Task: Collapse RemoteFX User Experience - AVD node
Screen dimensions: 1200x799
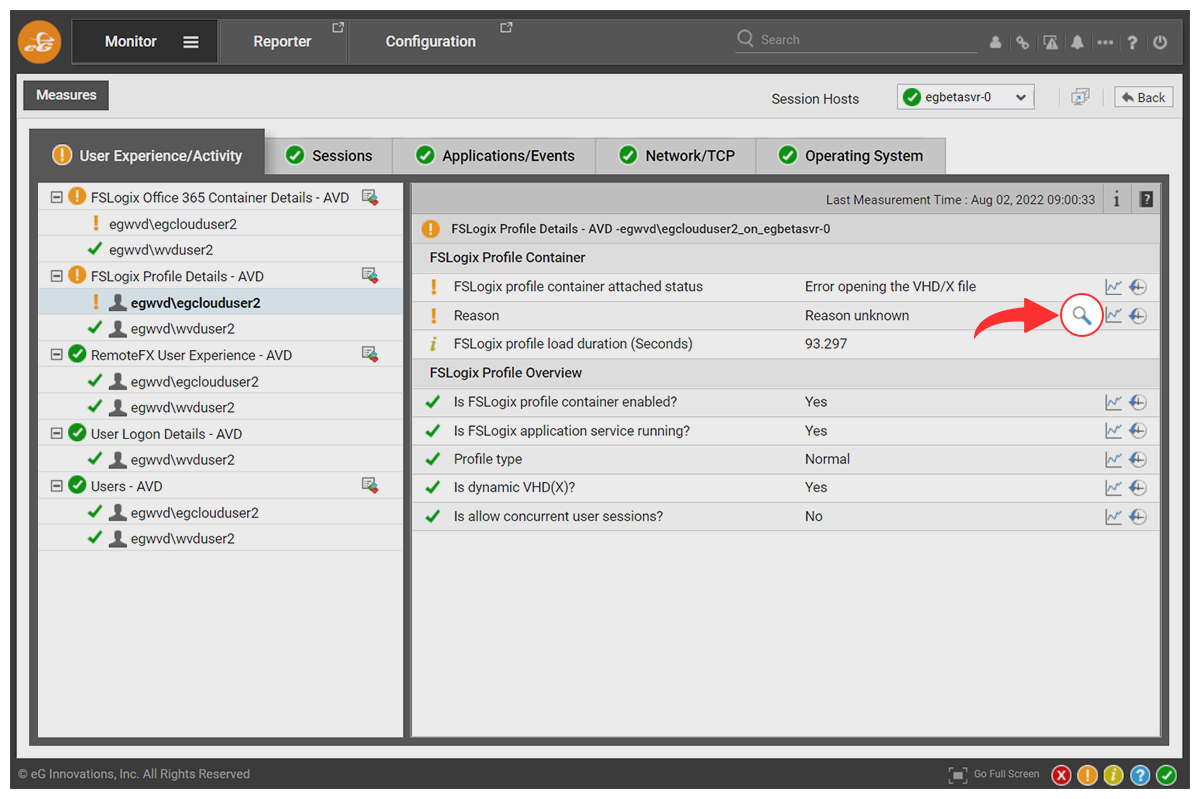Action: pos(56,355)
